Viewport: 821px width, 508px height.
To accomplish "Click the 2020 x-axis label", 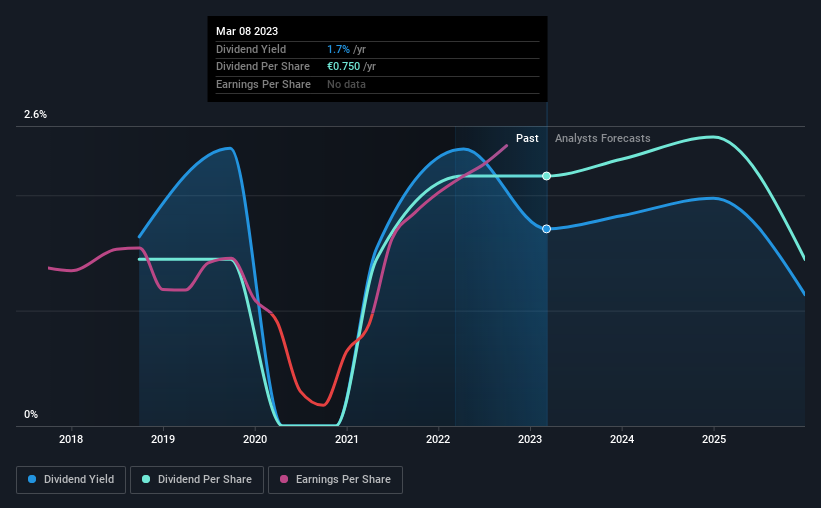I will (255, 439).
